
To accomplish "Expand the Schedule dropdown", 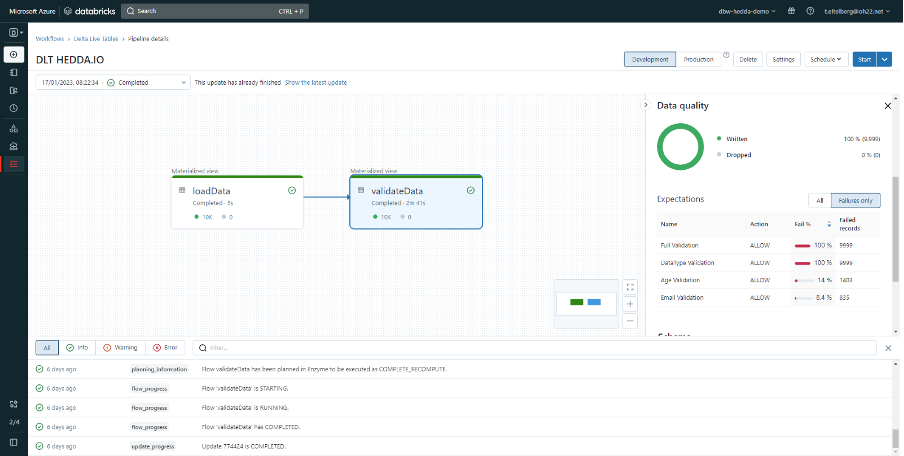I will click(828, 59).
